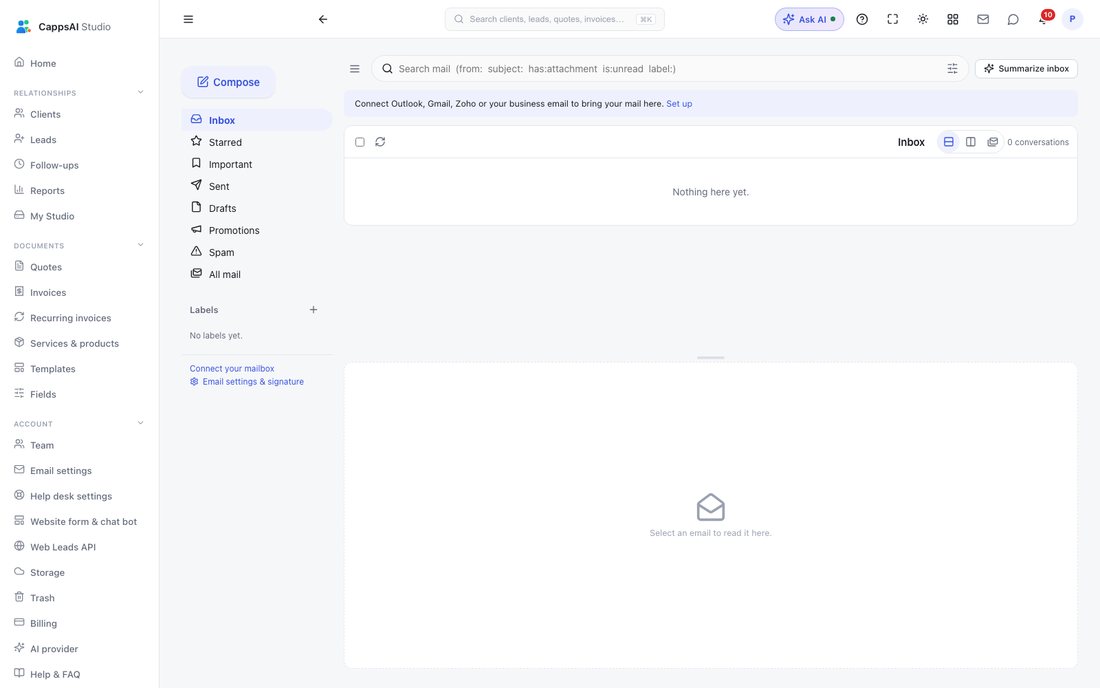Open notifications bell with 10 badge
This screenshot has width=1100, height=688.
pos(1044,18)
